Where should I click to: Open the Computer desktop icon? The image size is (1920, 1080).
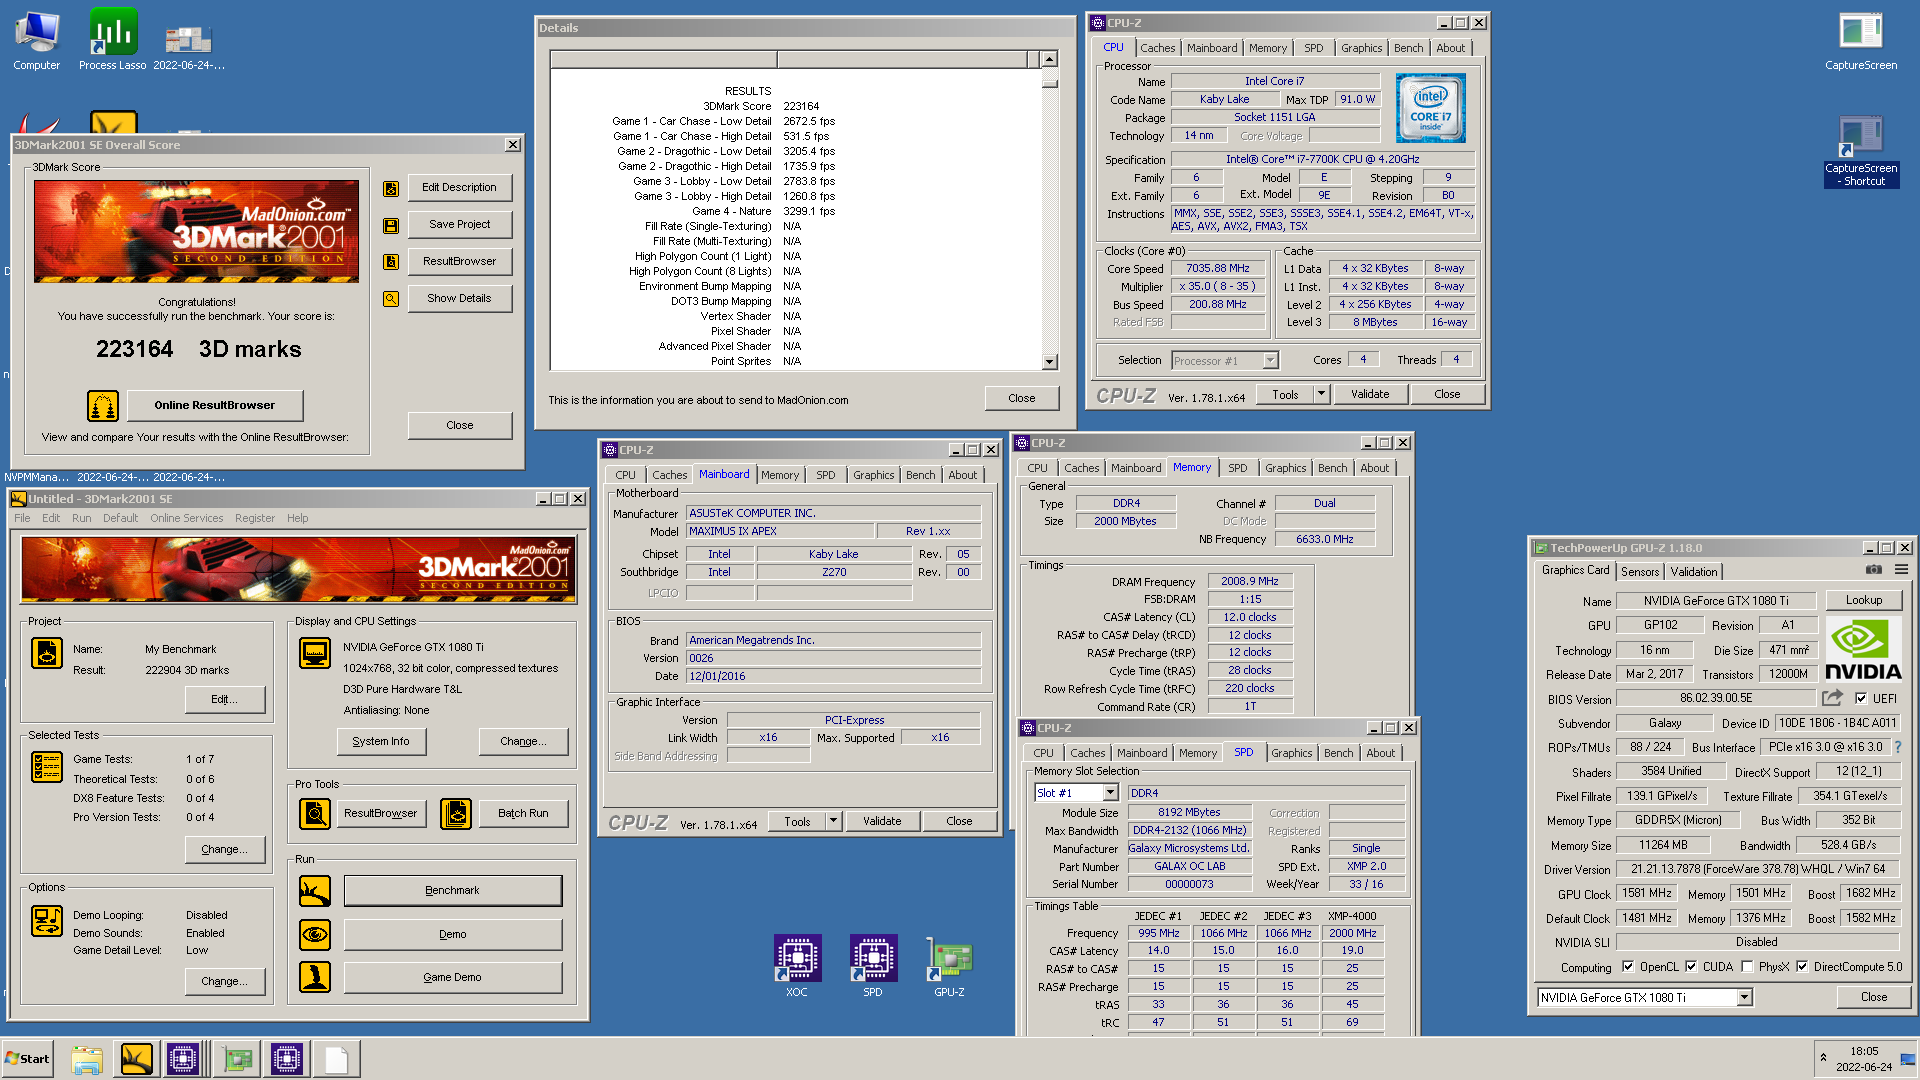pyautogui.click(x=37, y=40)
